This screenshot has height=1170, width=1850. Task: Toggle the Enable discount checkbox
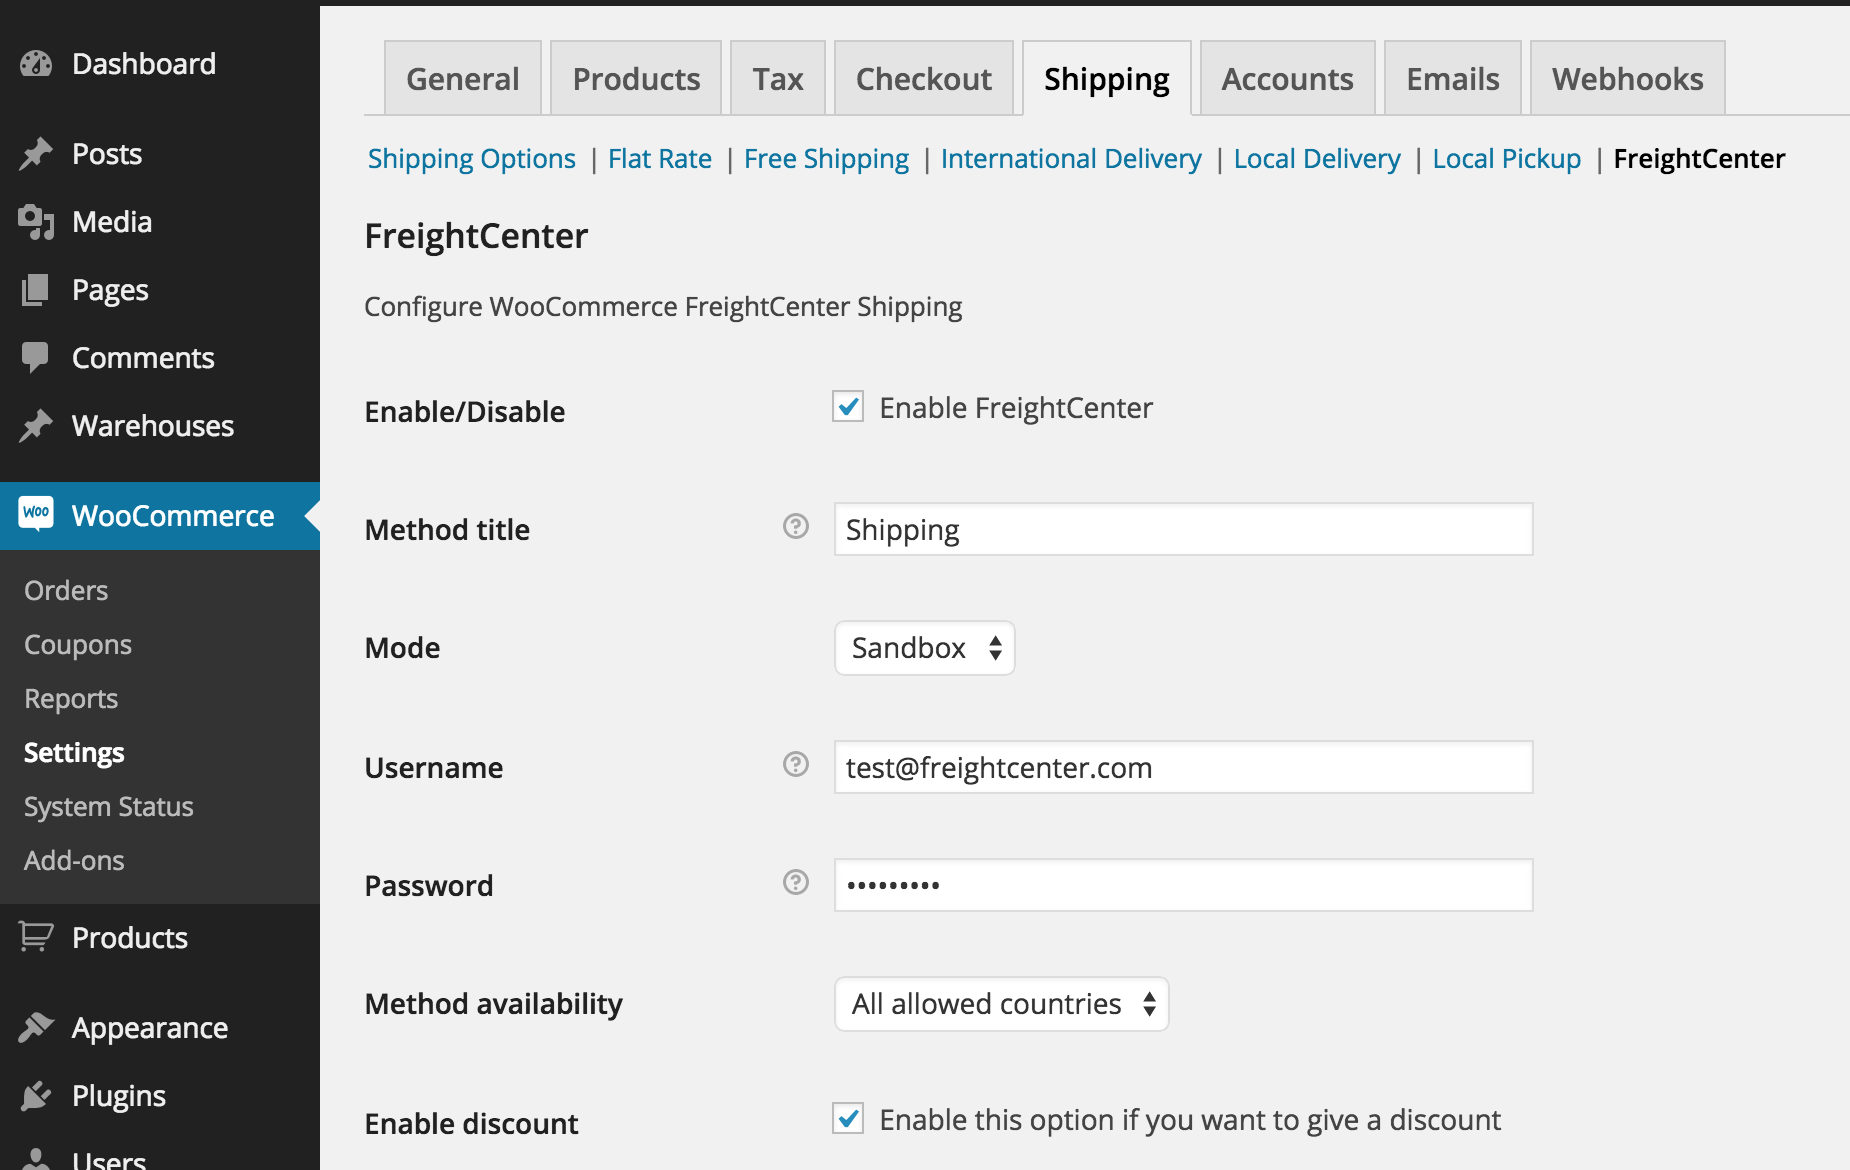click(x=848, y=1118)
